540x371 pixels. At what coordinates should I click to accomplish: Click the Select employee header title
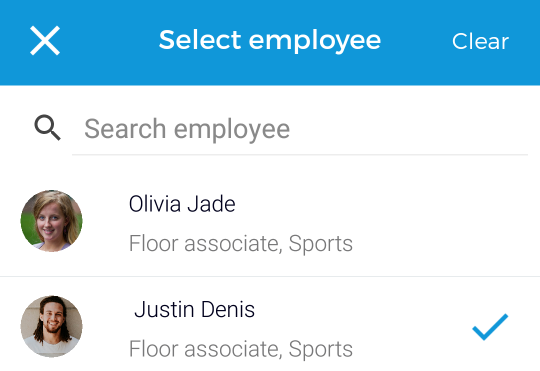tap(270, 41)
